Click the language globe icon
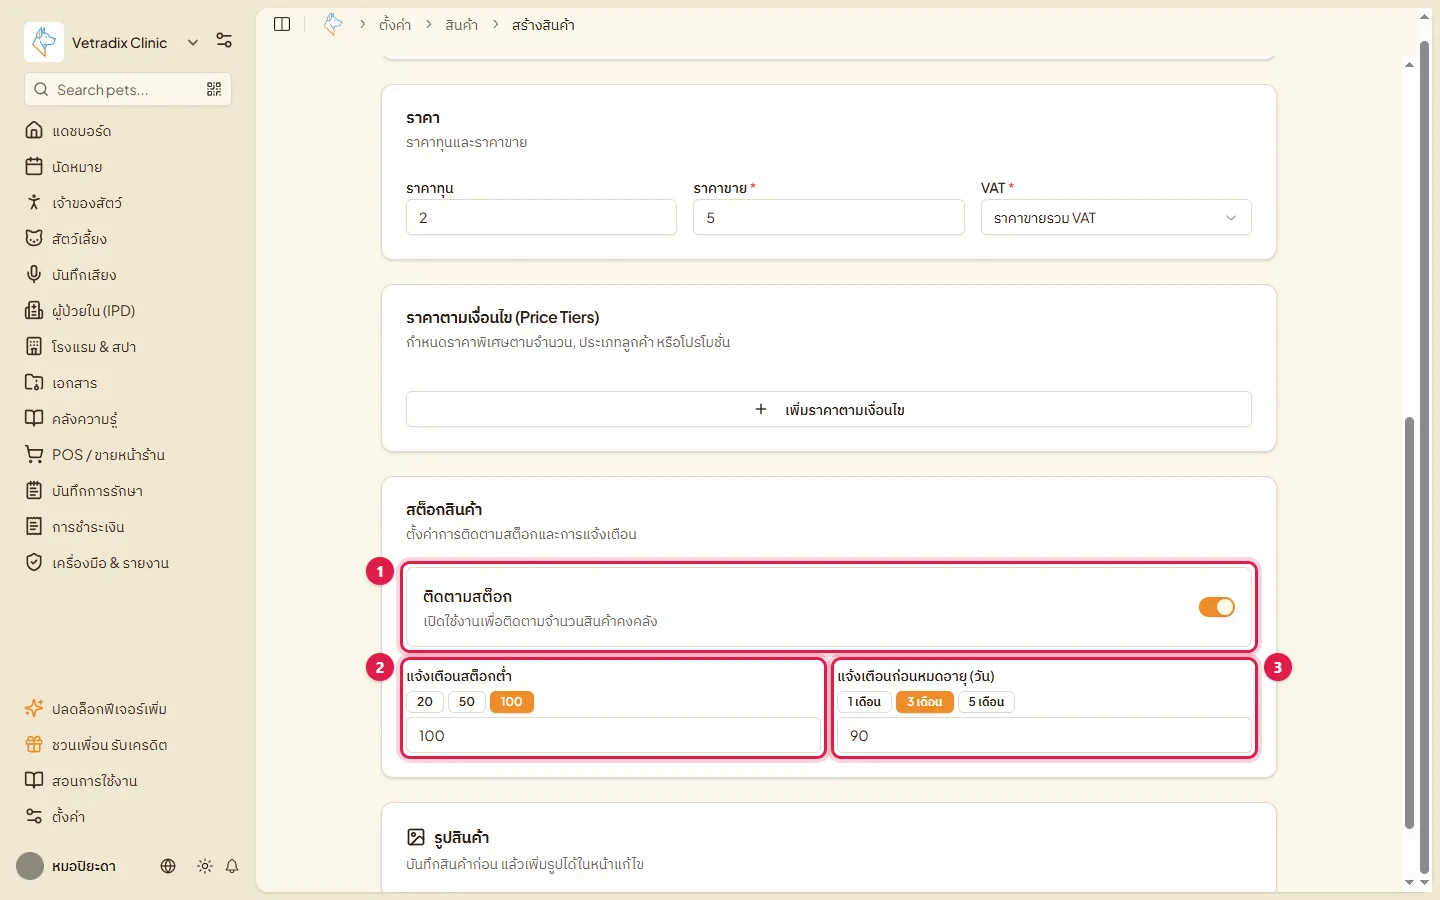The width and height of the screenshot is (1440, 900). point(168,866)
